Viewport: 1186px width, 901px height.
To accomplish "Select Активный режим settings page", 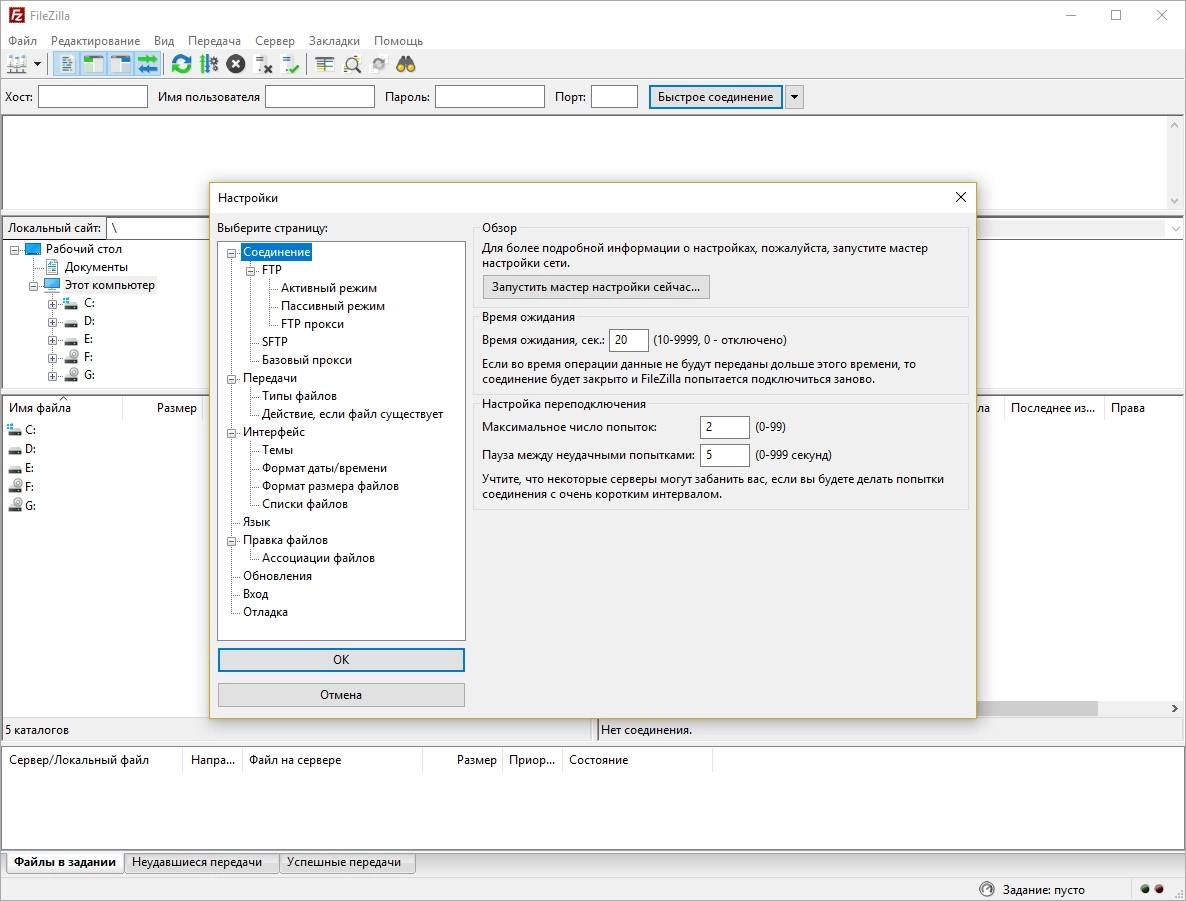I will pyautogui.click(x=329, y=288).
